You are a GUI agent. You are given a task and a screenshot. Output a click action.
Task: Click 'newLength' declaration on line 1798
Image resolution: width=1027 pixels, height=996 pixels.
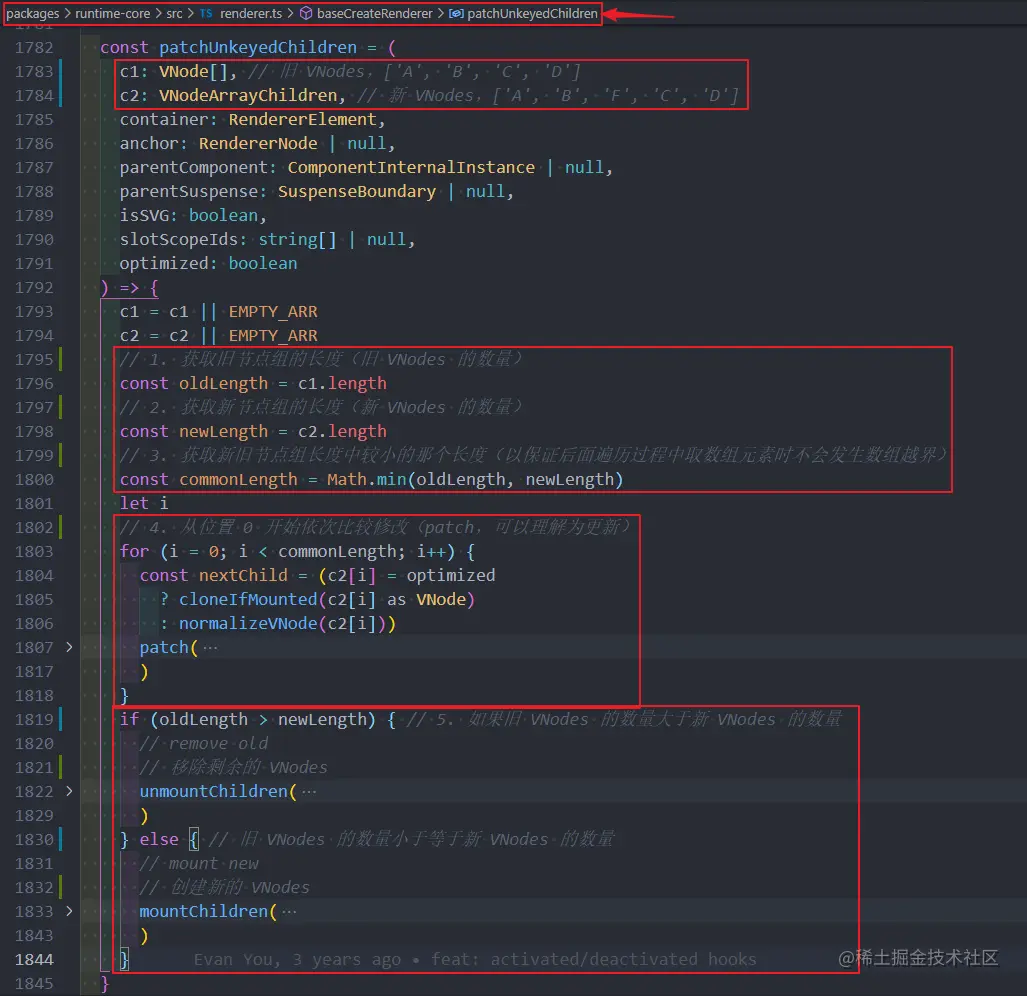click(223, 432)
